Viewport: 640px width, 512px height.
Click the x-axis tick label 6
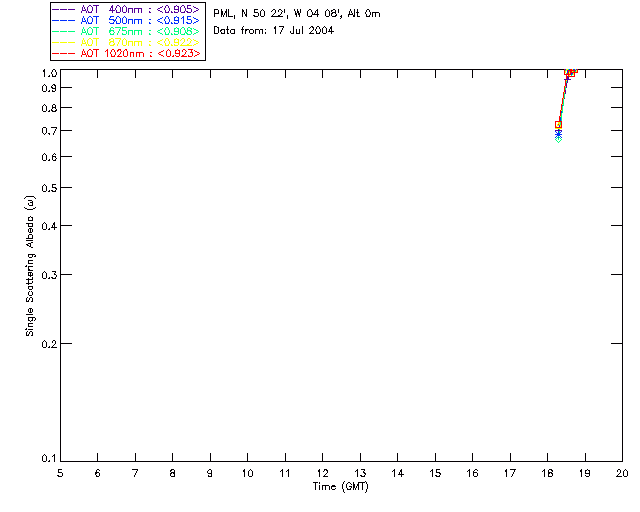[98, 473]
